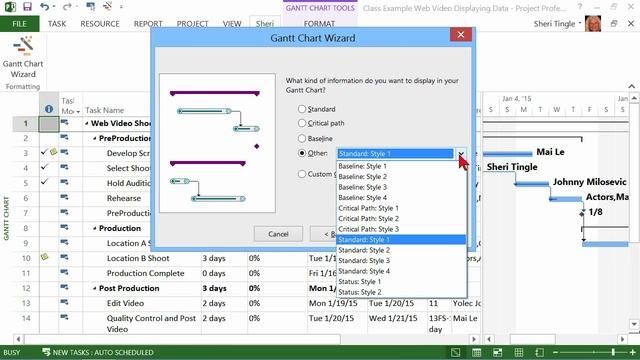Select the Other radio button

tap(302, 153)
